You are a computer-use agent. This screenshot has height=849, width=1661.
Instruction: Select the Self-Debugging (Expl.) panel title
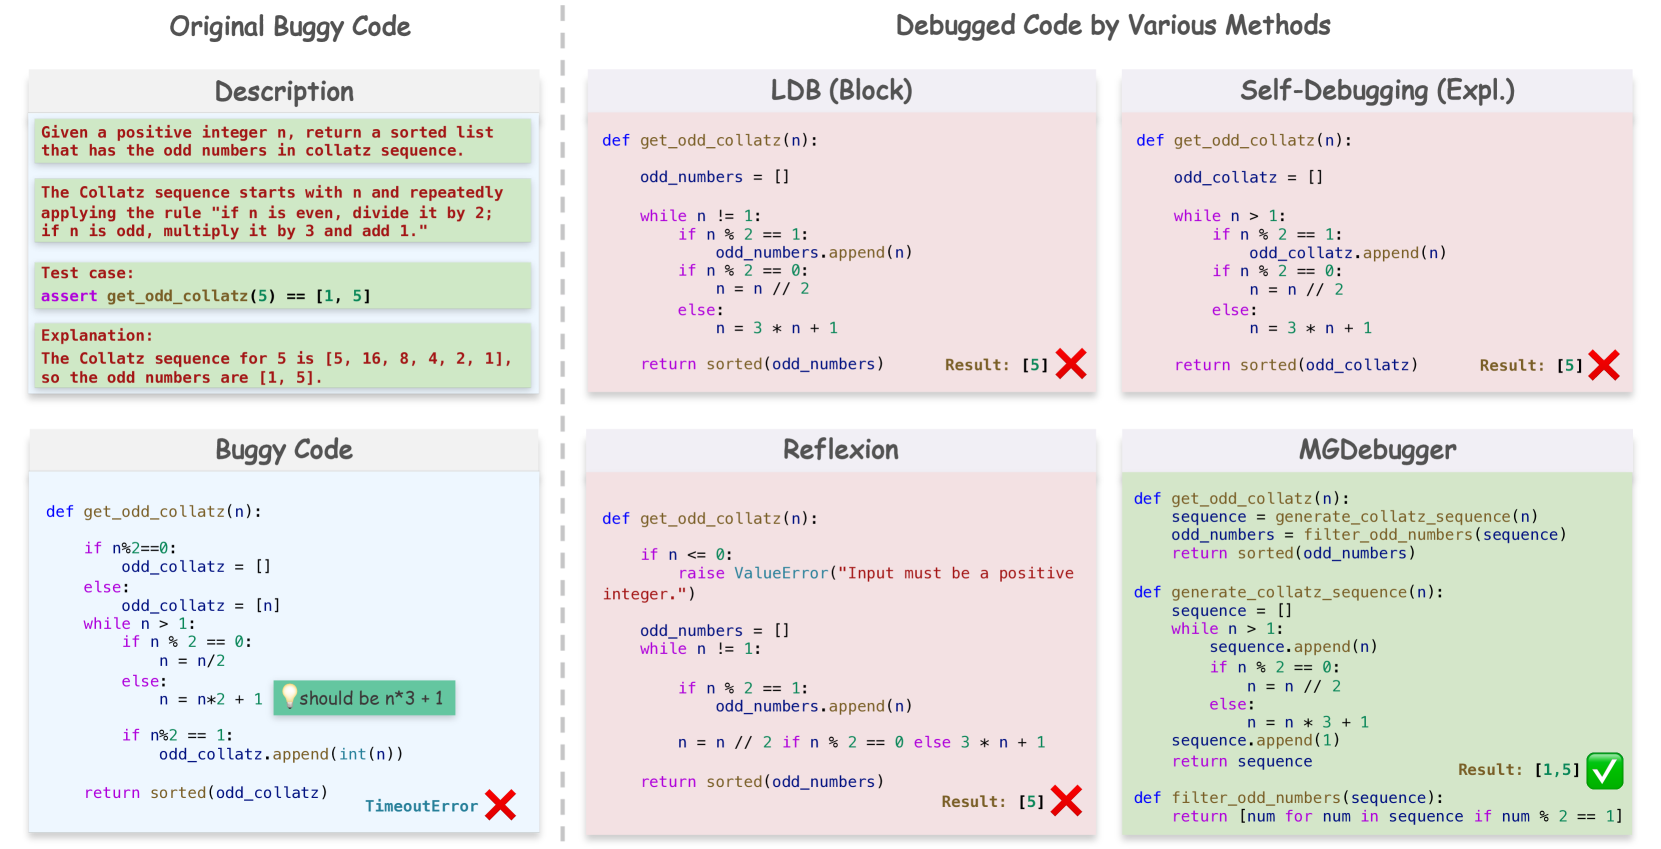[x=1377, y=91]
